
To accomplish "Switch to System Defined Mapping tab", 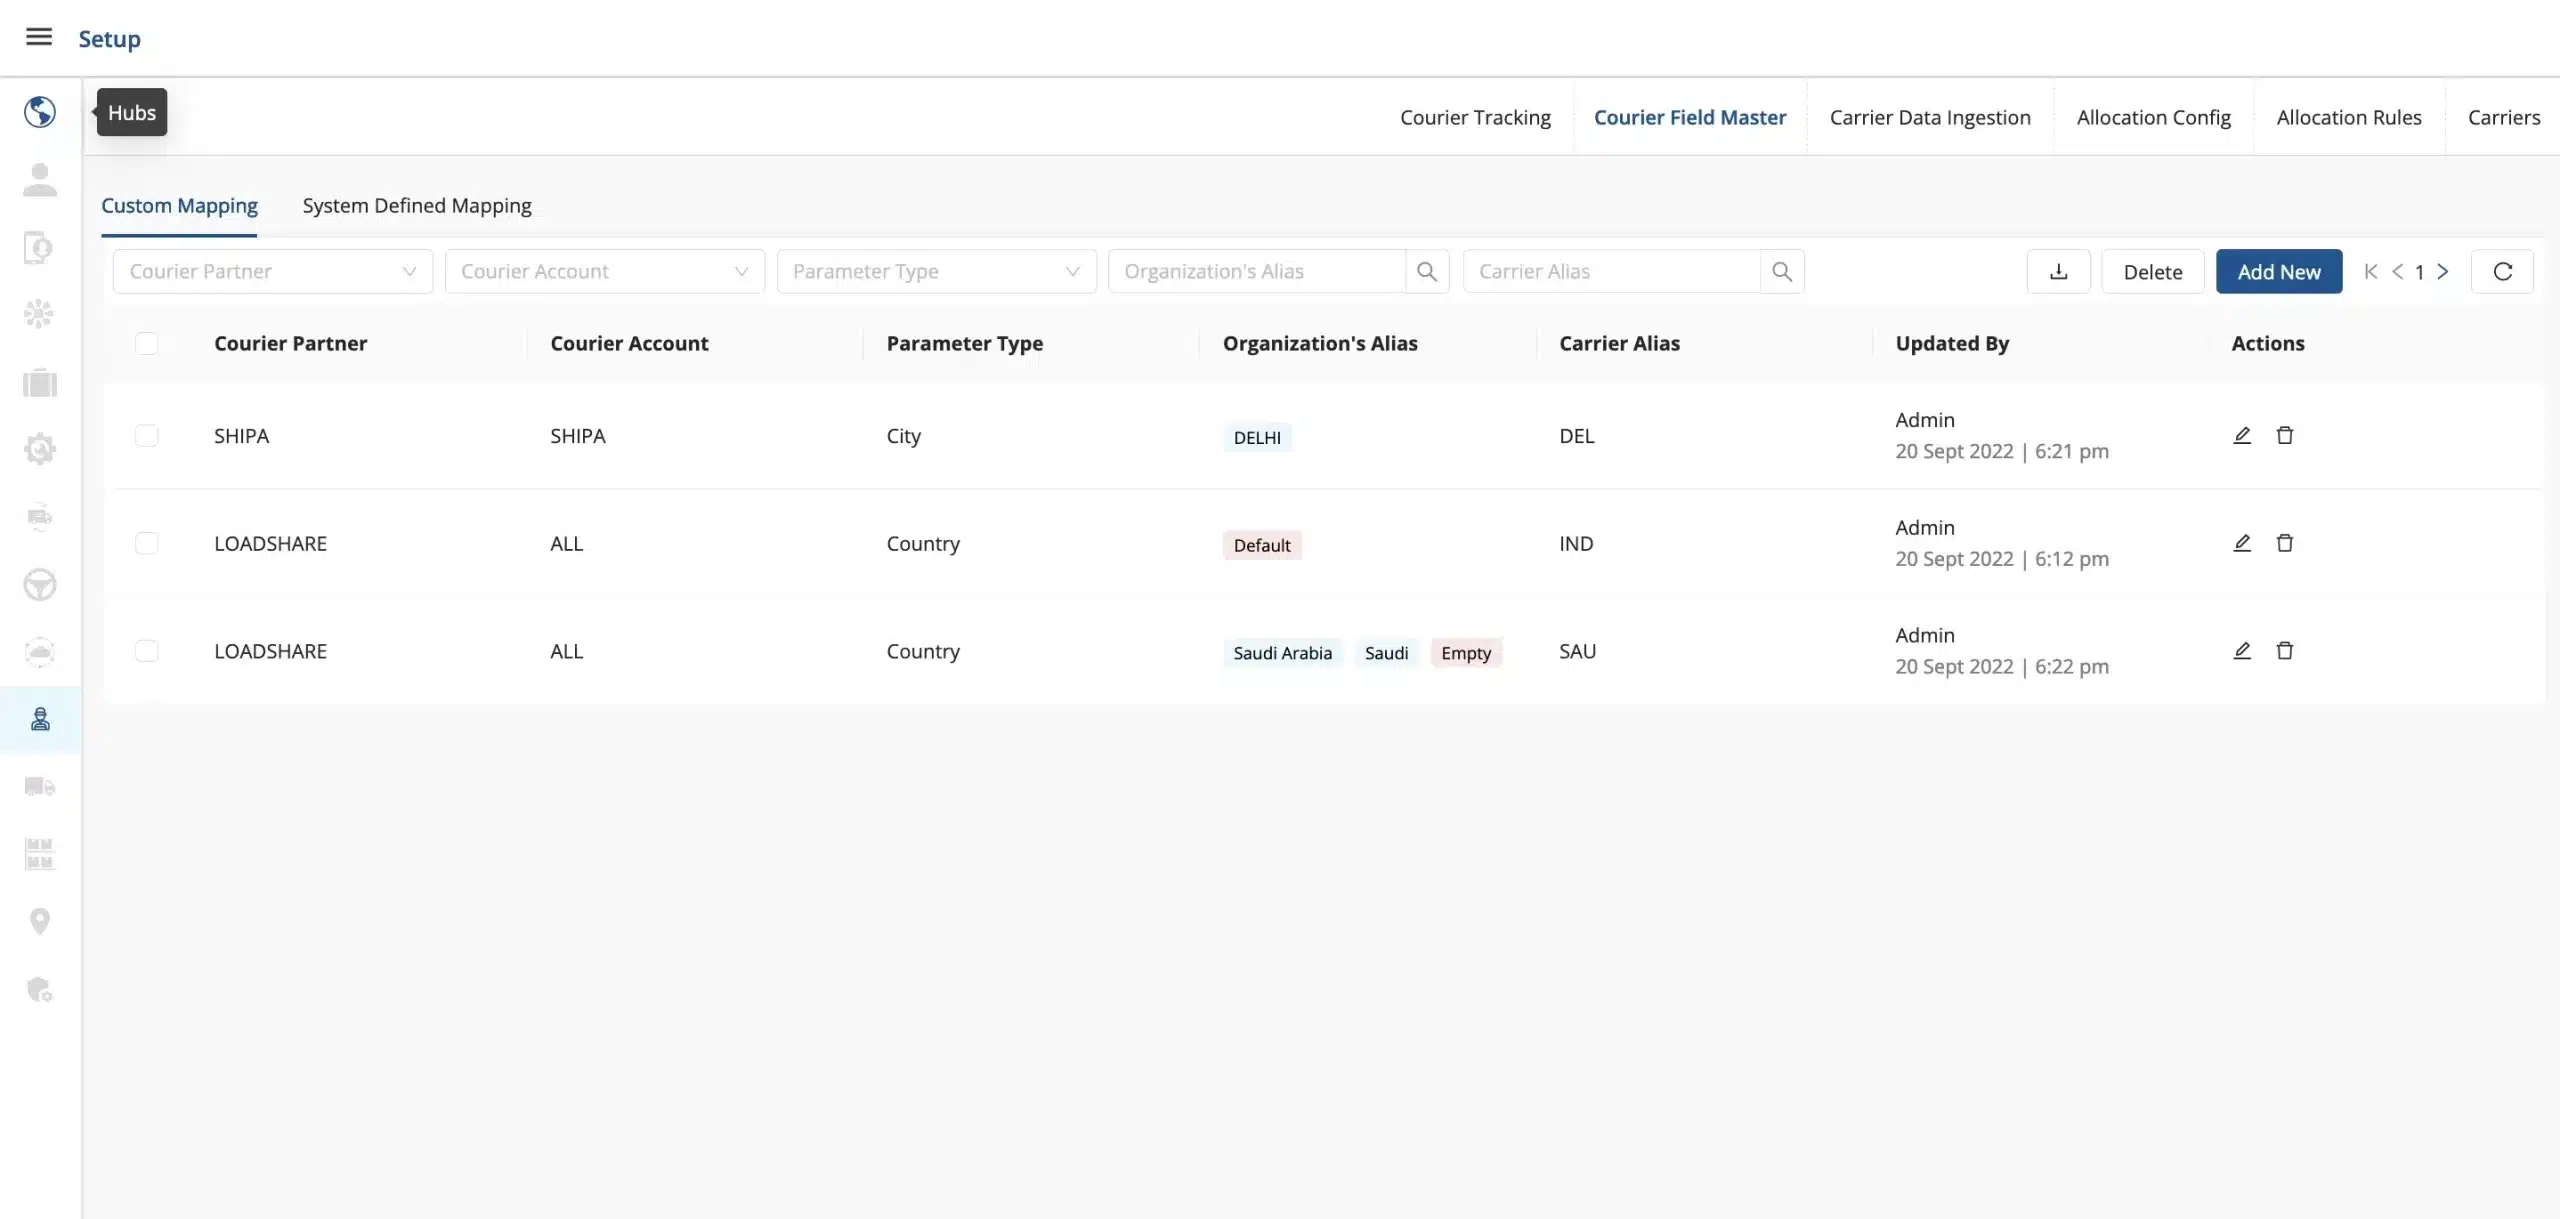I will click(417, 205).
